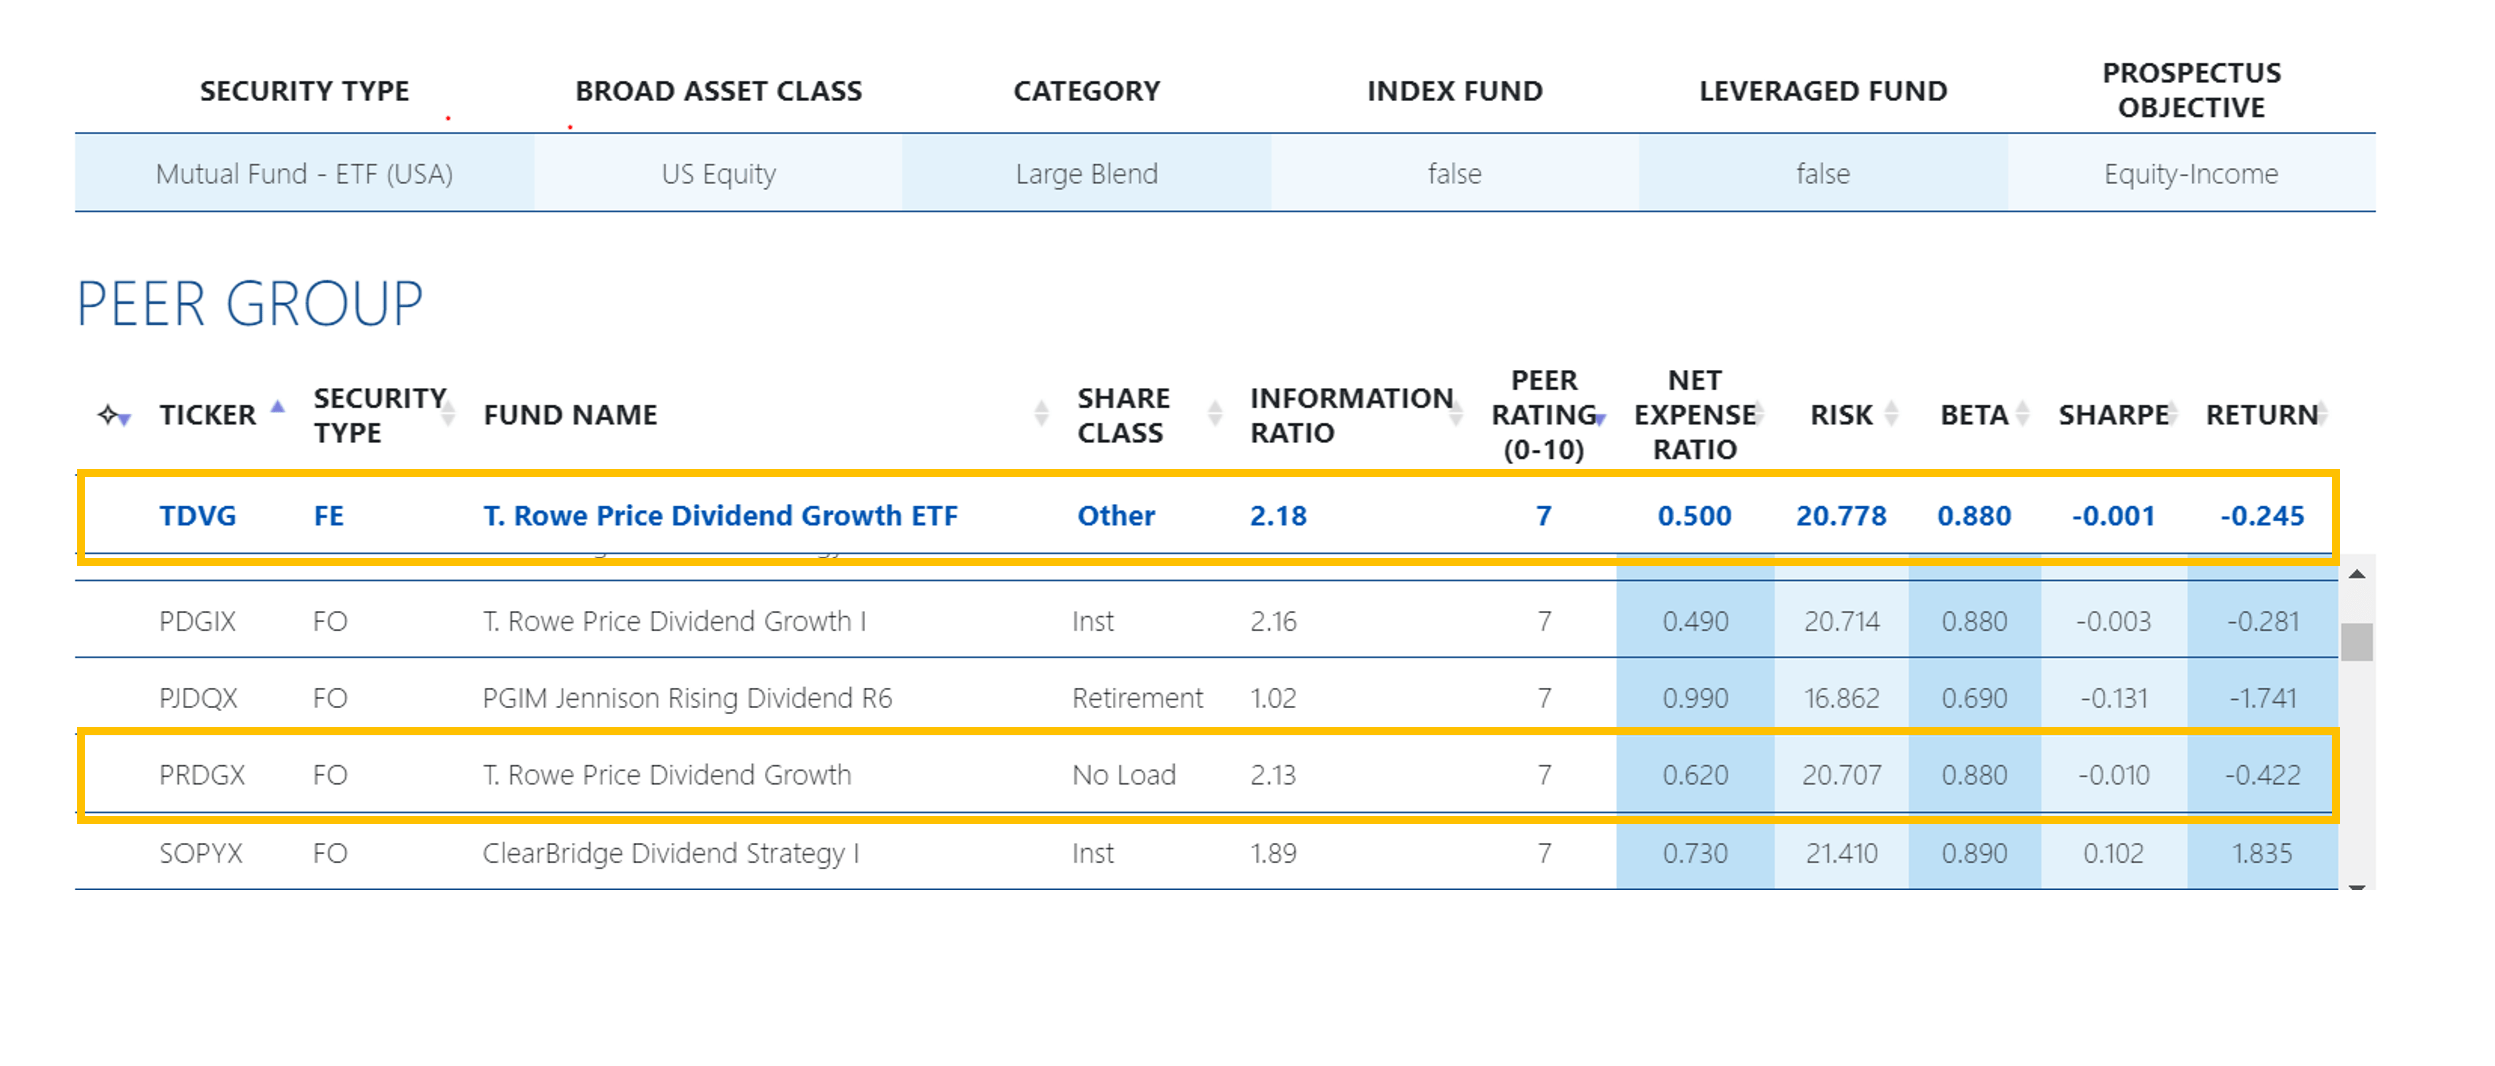Click T. Rowe Price Dividend Growth in PRDGX row
Image resolution: width=2495 pixels, height=1066 pixels.
[667, 775]
